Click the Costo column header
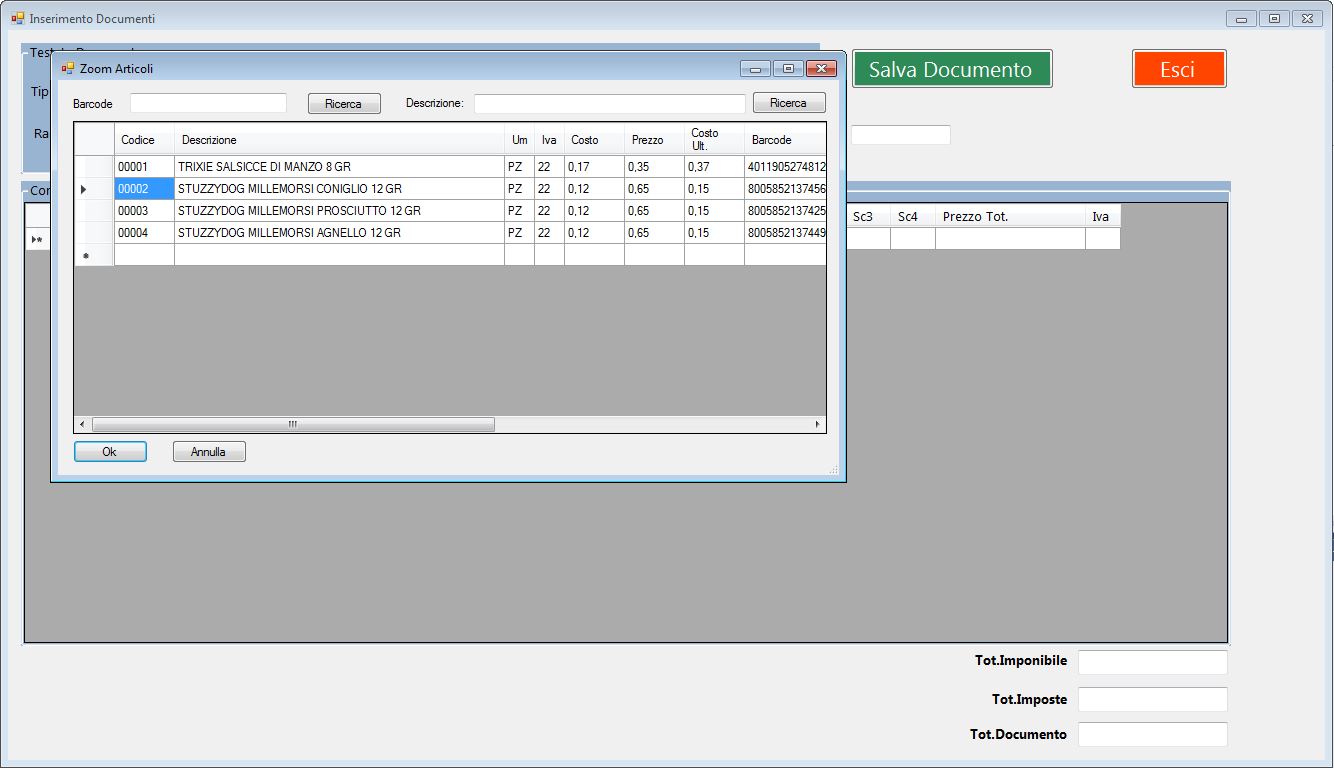This screenshot has height=768, width=1334. pyautogui.click(x=594, y=140)
